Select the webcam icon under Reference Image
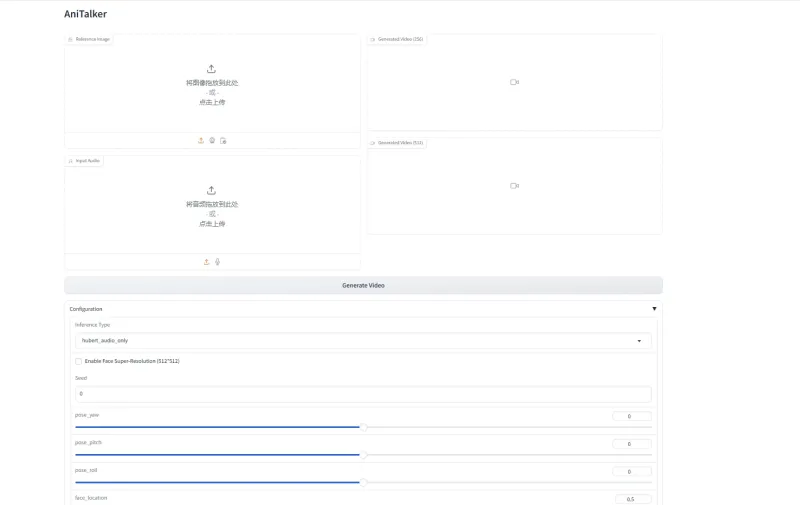The height and width of the screenshot is (505, 800). coord(212,141)
